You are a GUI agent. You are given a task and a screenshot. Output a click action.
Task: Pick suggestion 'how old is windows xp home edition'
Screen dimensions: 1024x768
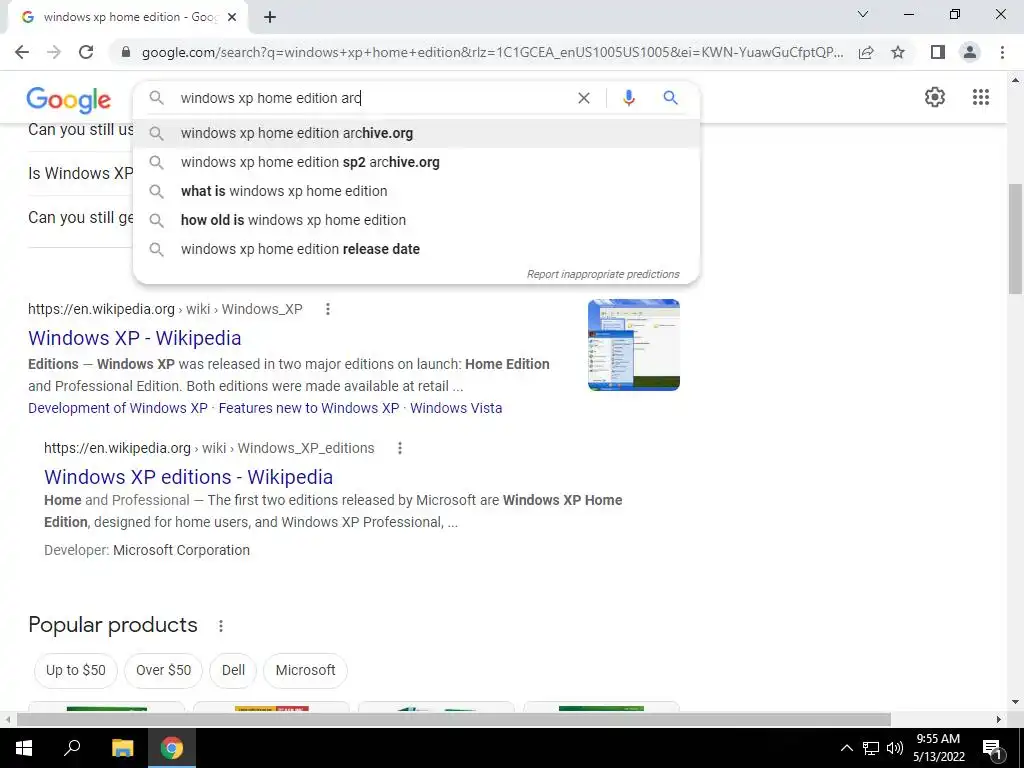(x=416, y=220)
